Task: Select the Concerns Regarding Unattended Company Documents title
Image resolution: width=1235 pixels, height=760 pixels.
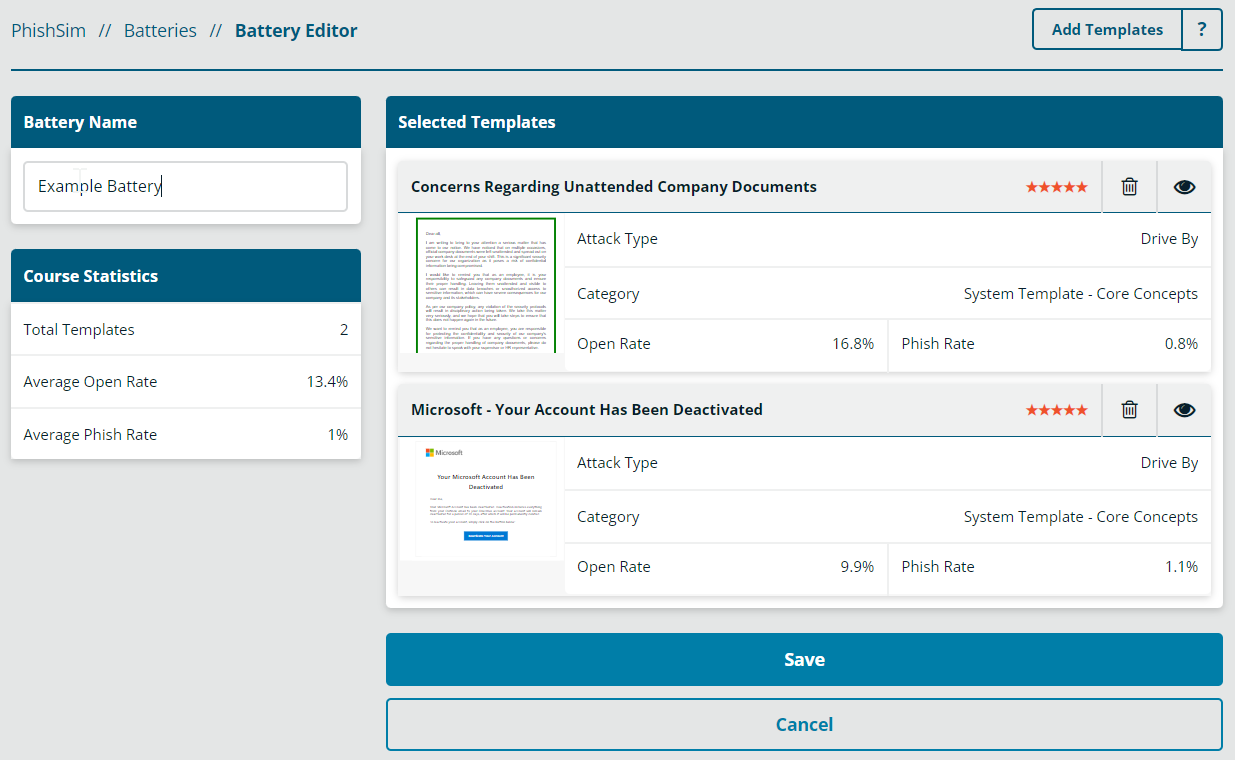Action: [x=613, y=187]
